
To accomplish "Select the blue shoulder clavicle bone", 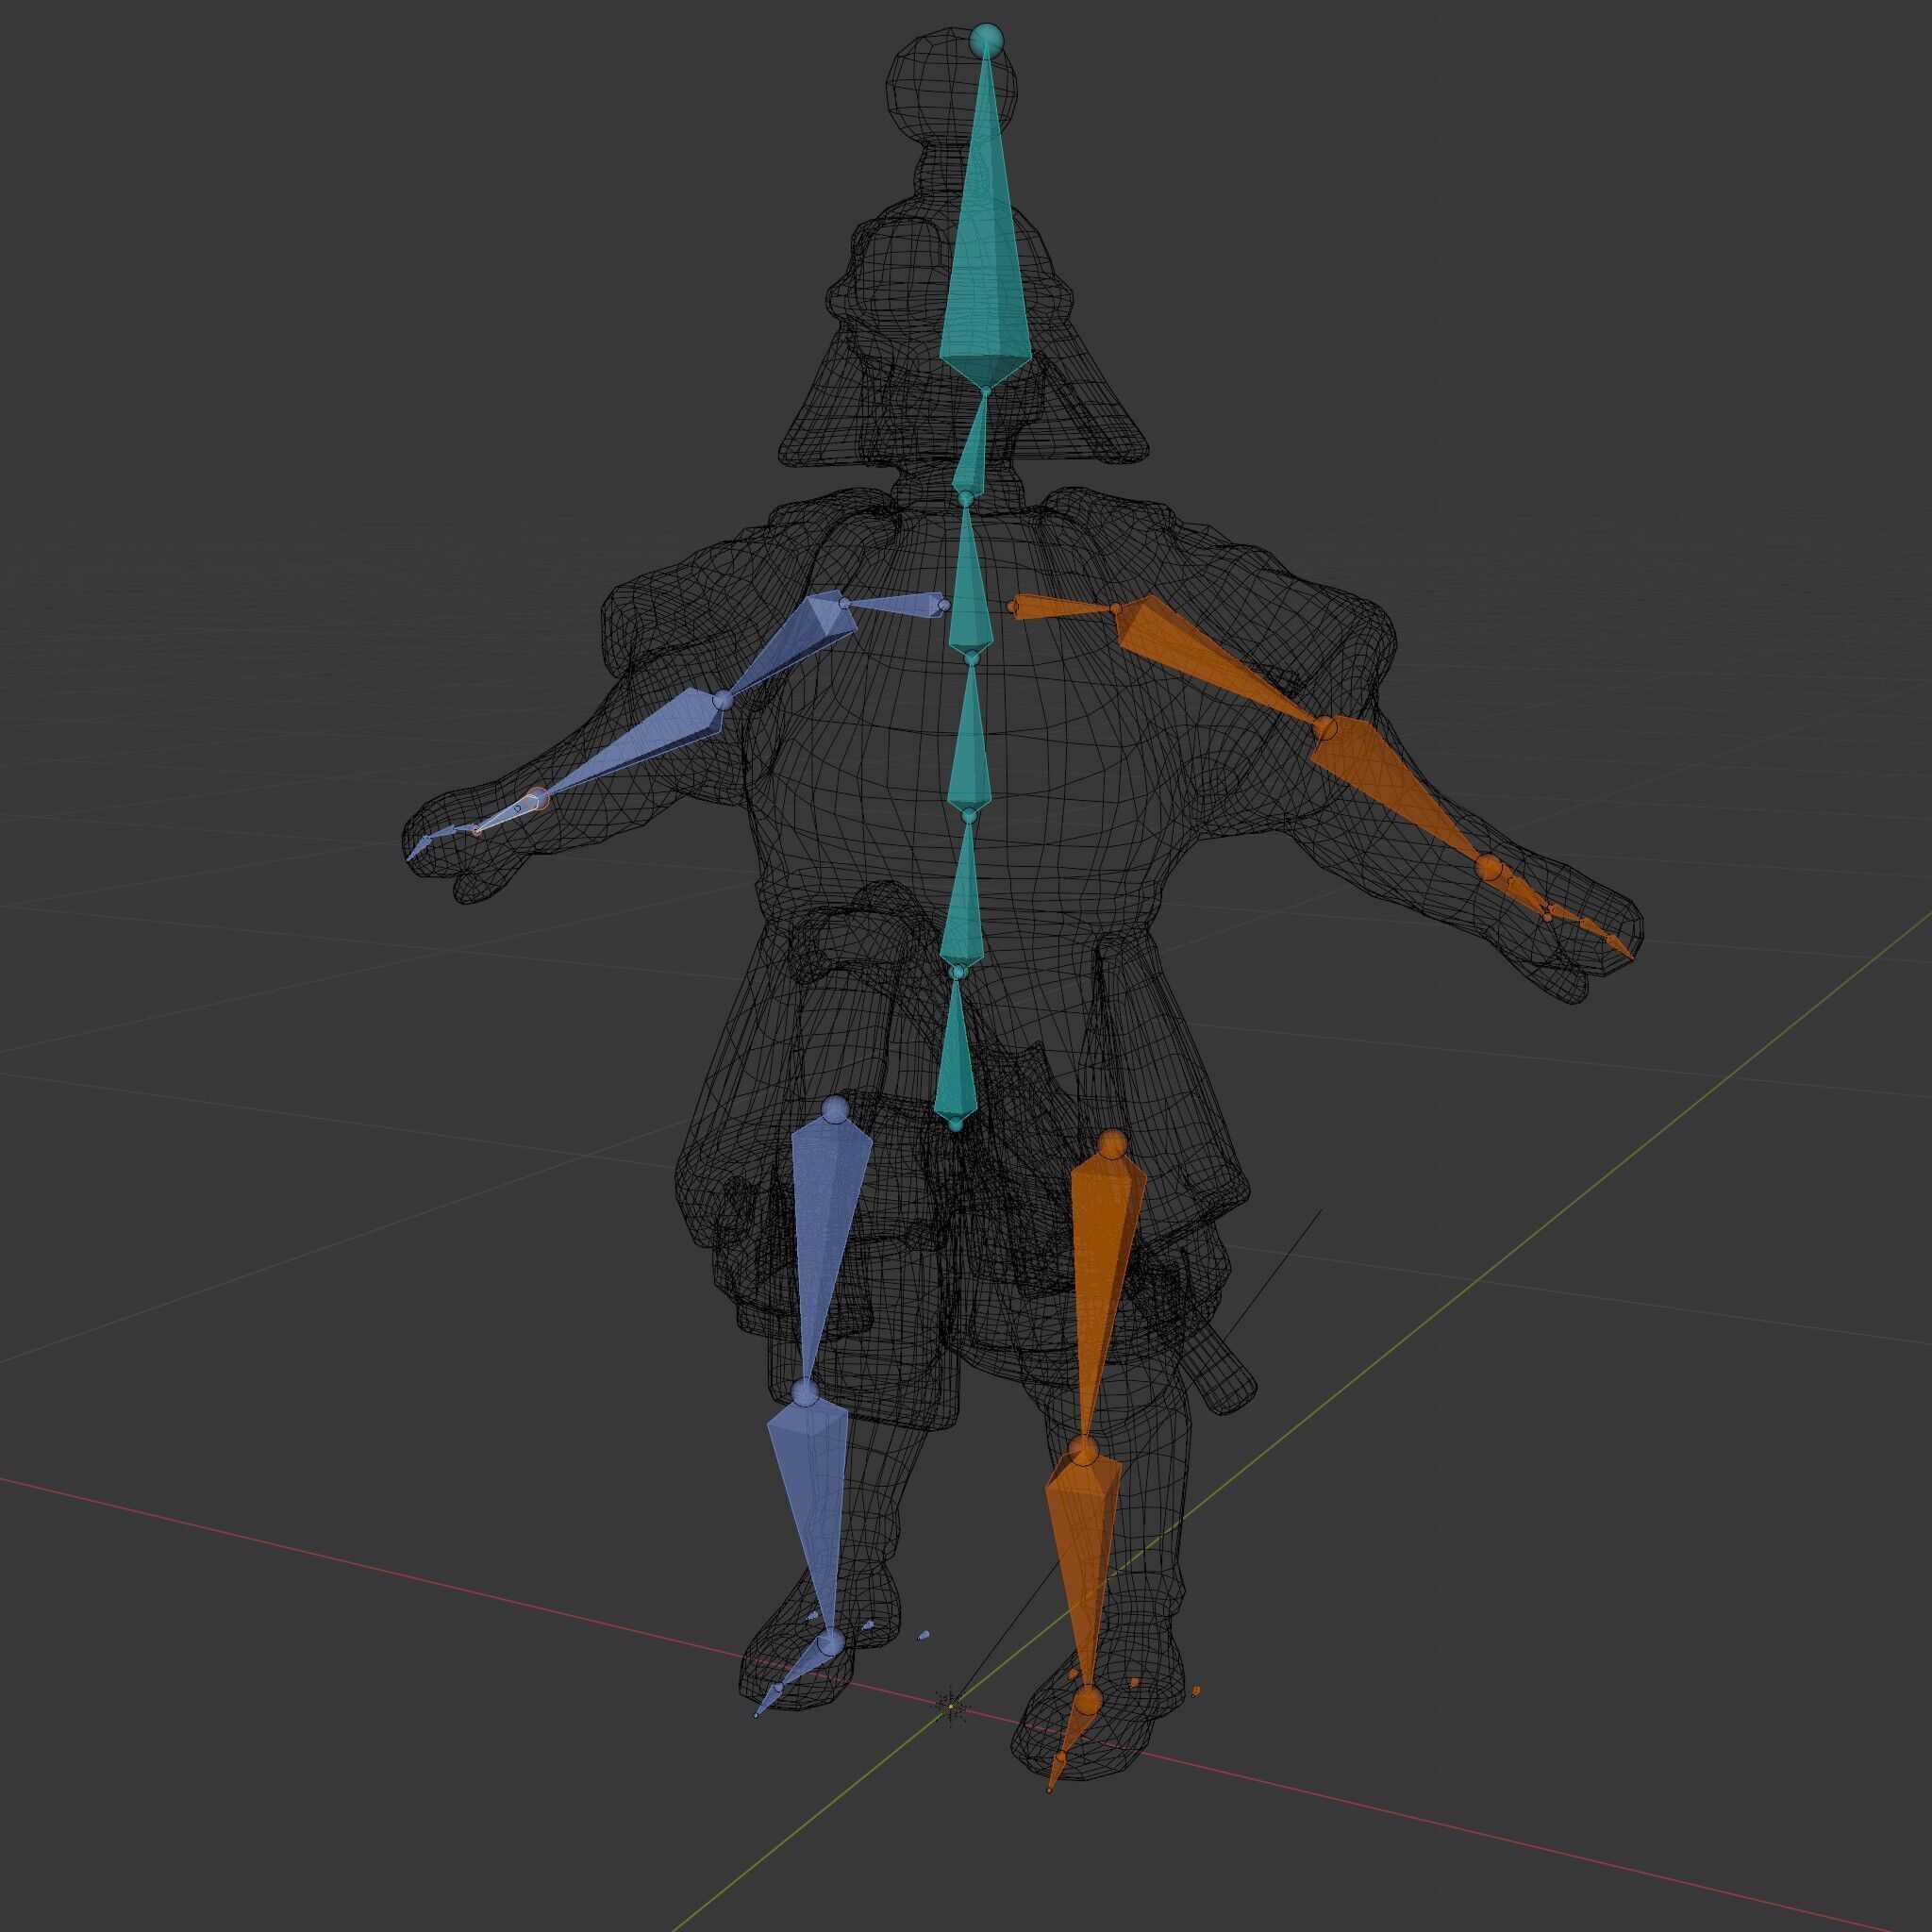I will (895, 604).
